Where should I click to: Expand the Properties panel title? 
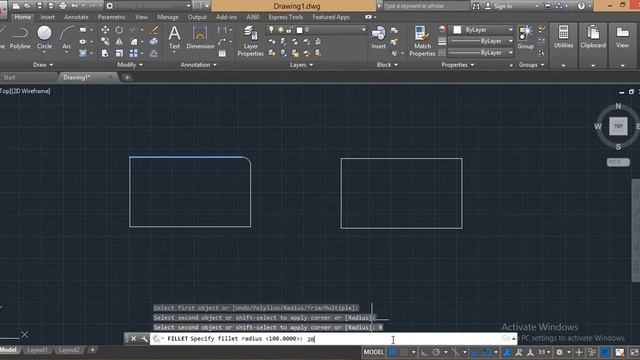coord(458,64)
